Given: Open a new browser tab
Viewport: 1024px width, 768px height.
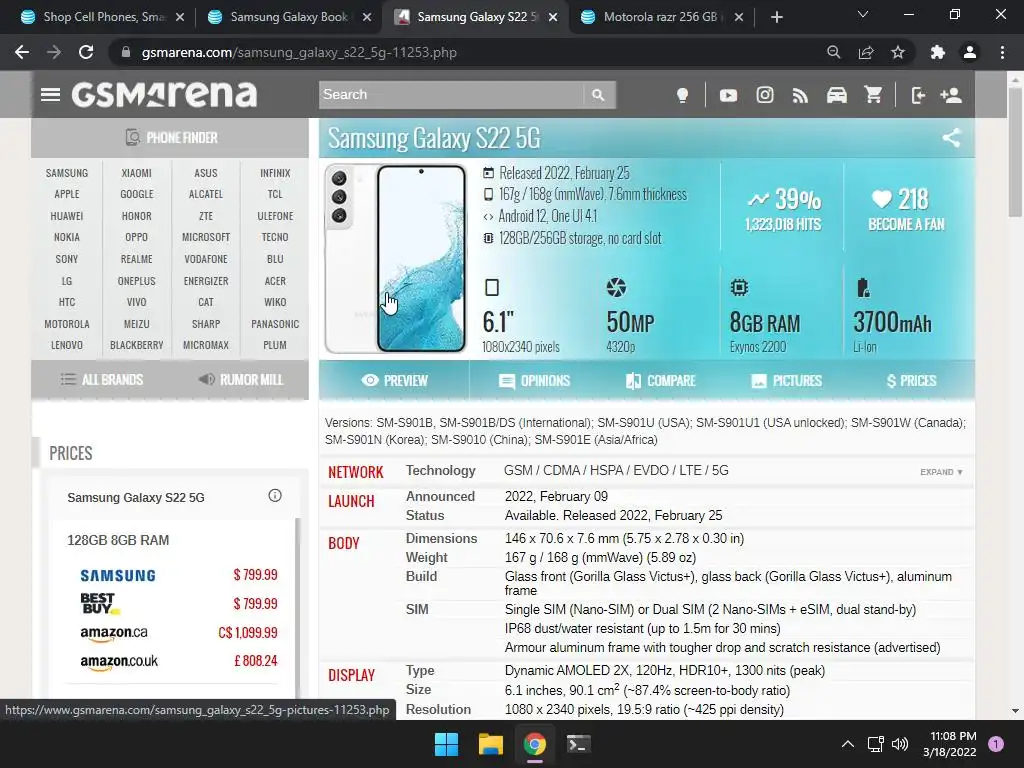Looking at the screenshot, I should (x=776, y=17).
